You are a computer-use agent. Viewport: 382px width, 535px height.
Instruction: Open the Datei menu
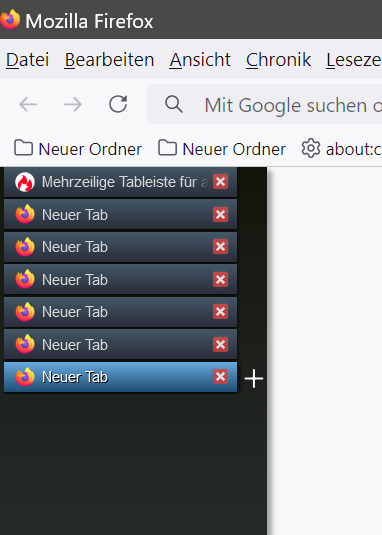pos(28,60)
